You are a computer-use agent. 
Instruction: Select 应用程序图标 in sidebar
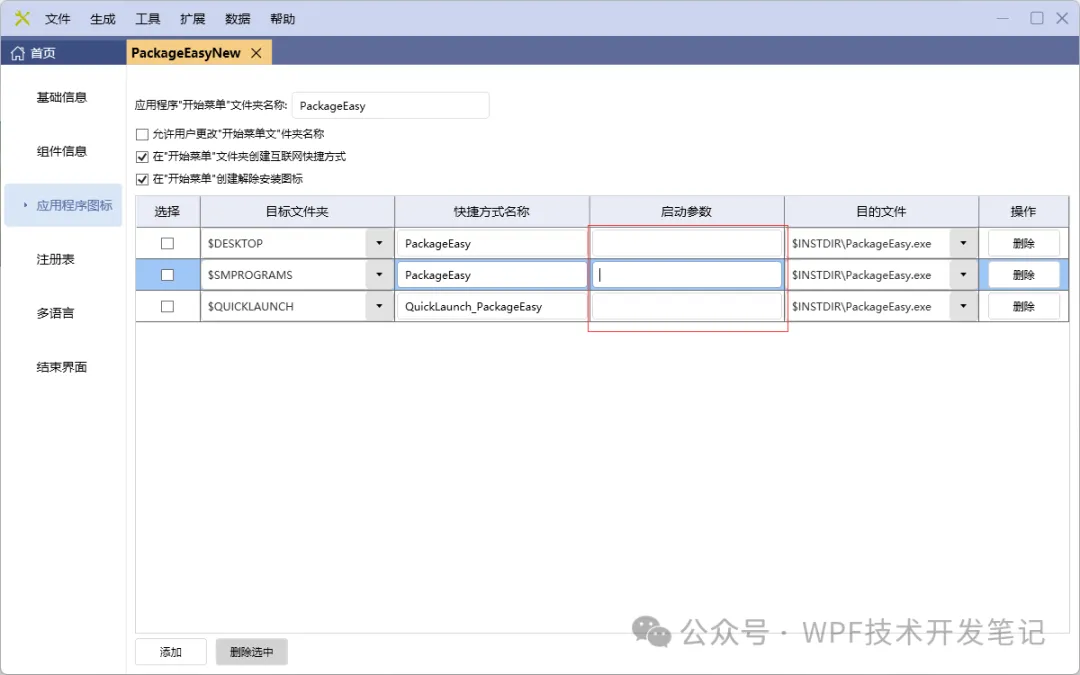pyautogui.click(x=63, y=205)
